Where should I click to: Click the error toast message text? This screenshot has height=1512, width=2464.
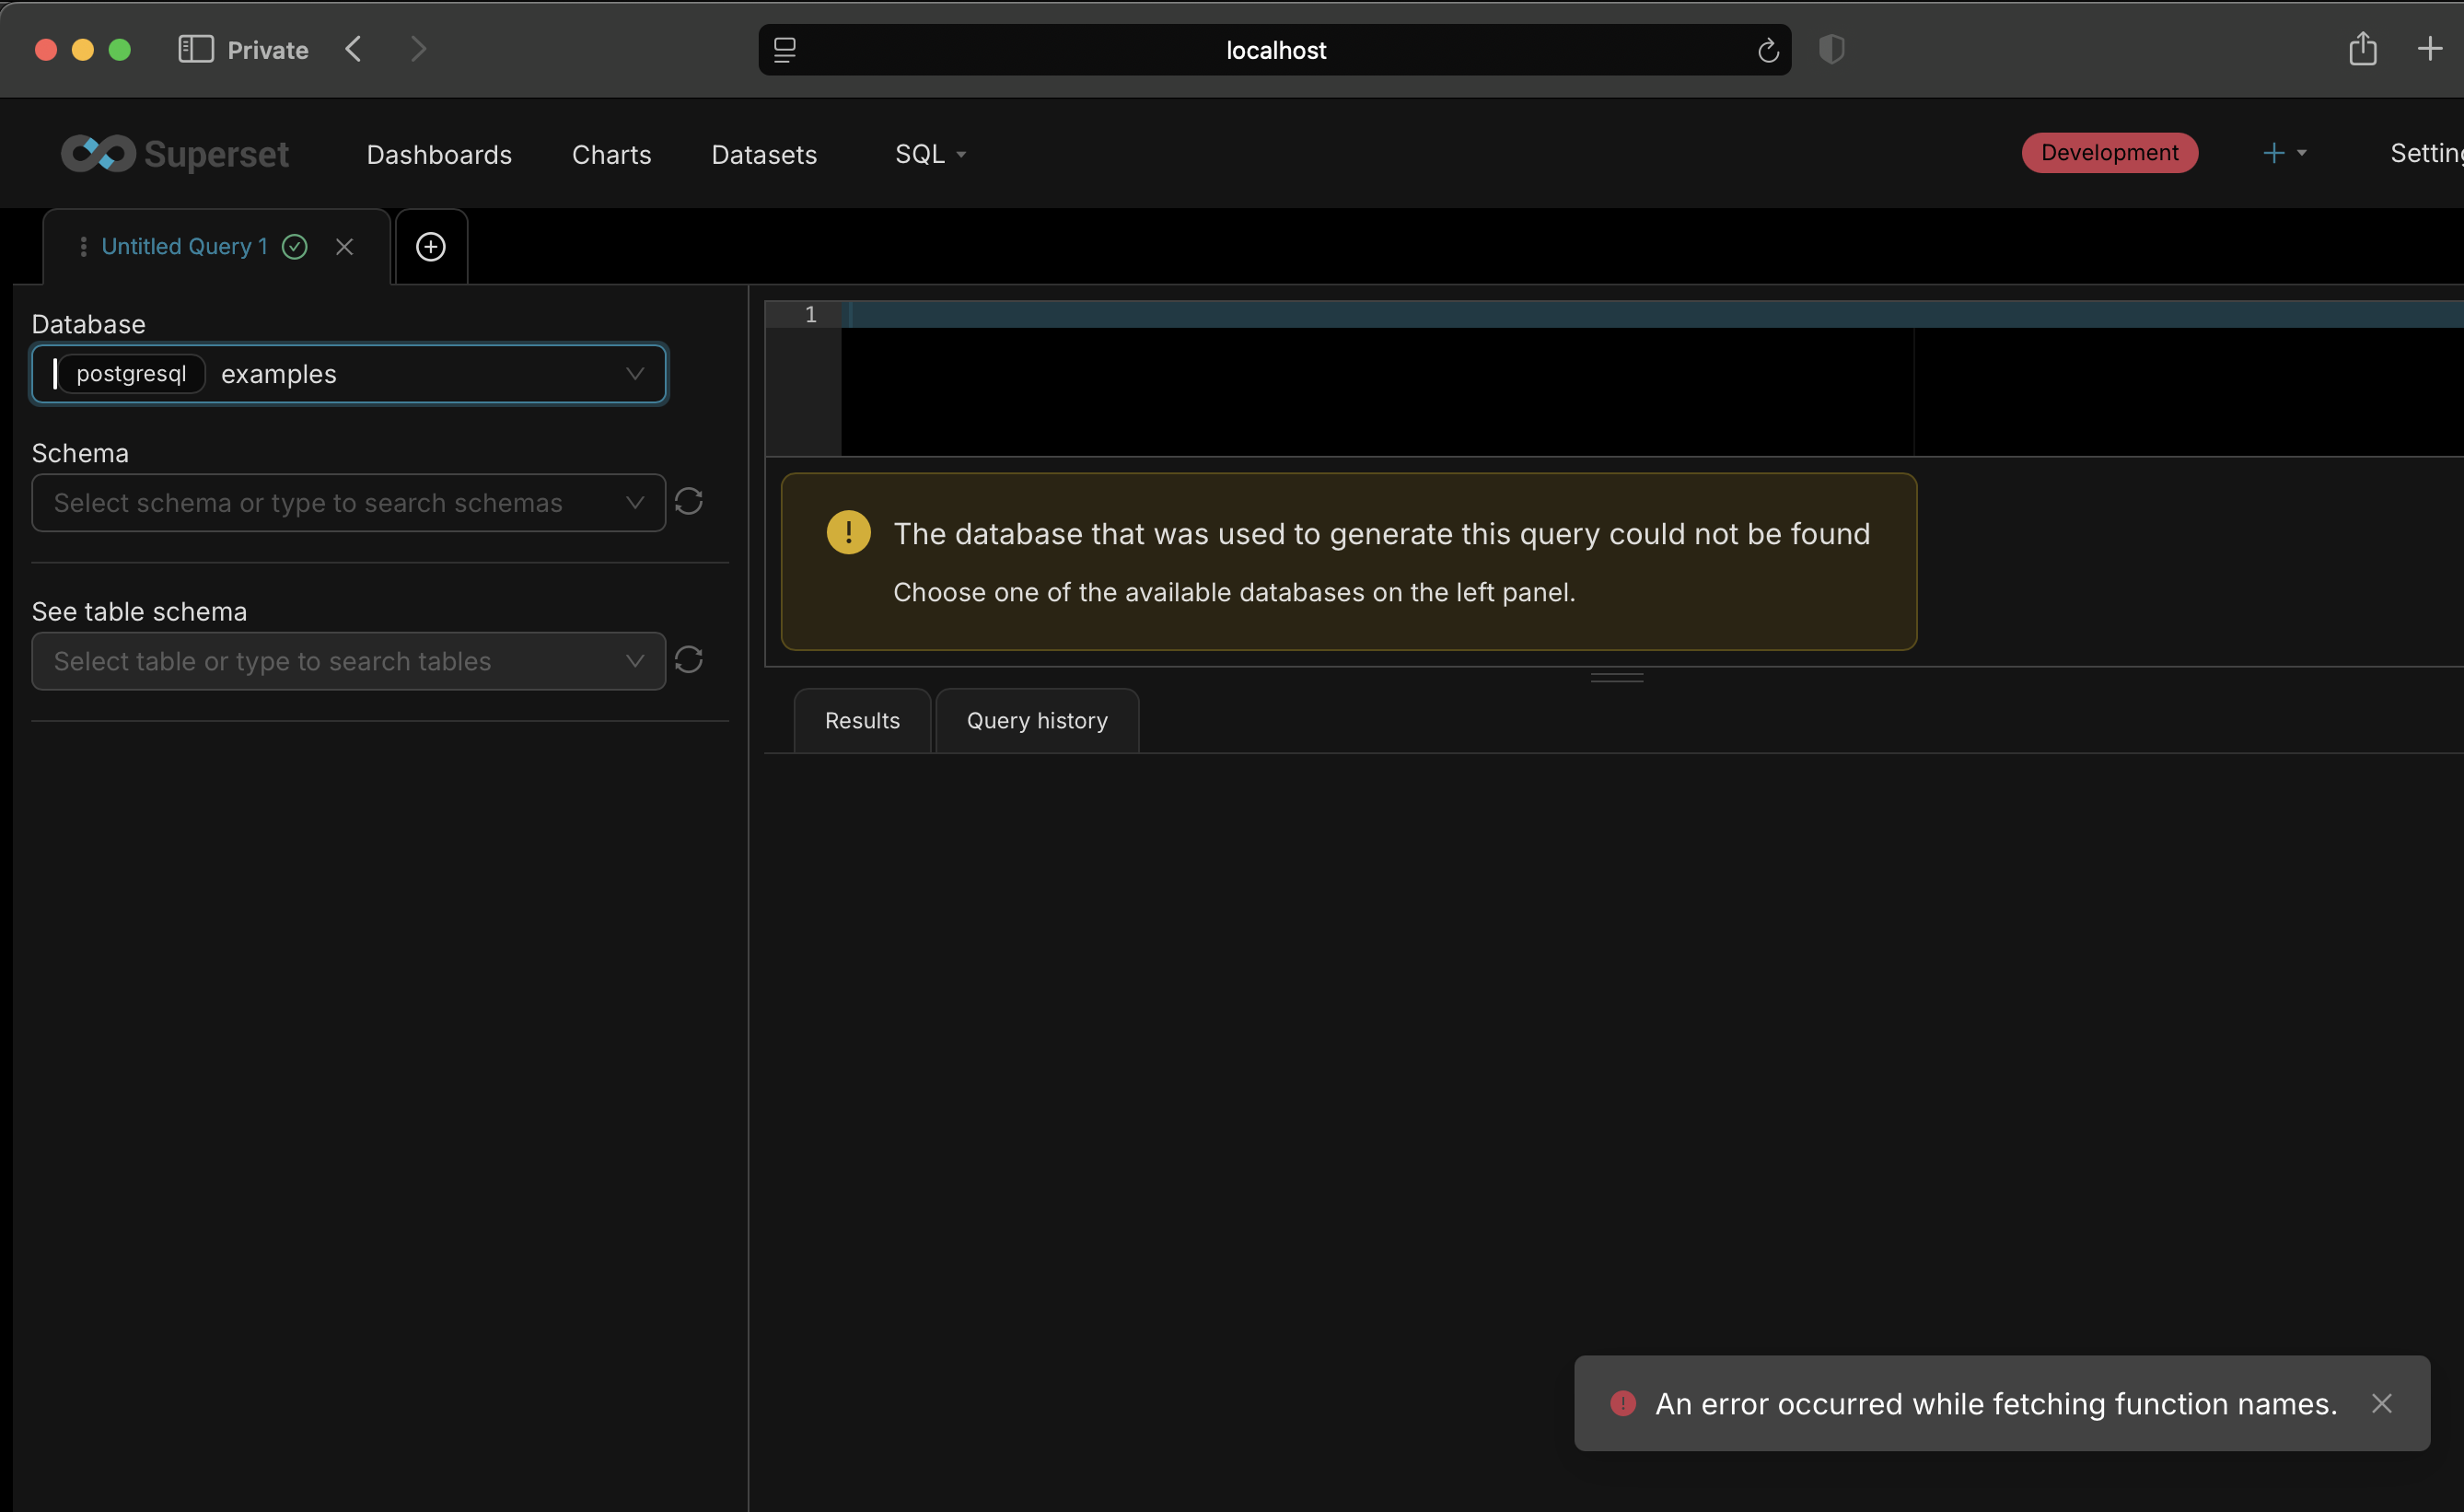pos(1996,1404)
